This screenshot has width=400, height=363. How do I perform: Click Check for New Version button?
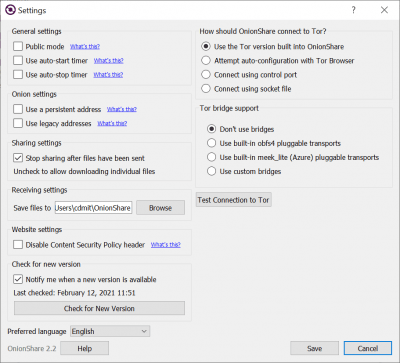pos(99,308)
